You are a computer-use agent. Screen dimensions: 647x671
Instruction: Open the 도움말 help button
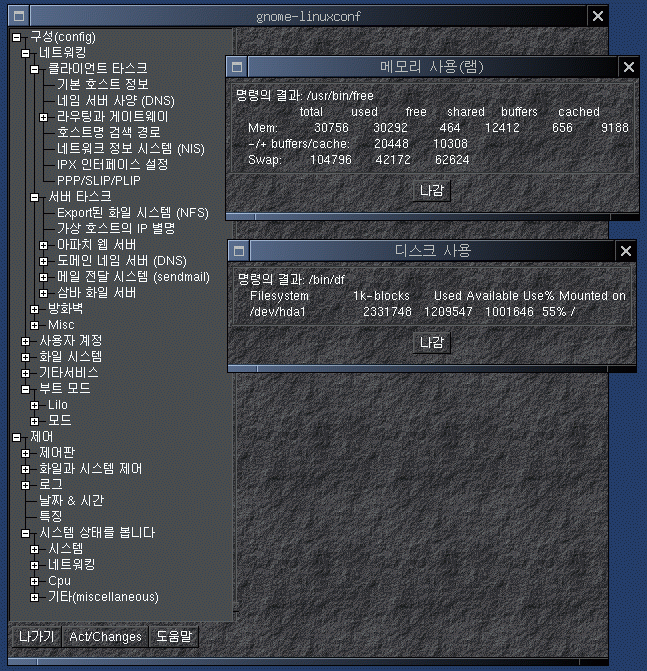click(174, 637)
